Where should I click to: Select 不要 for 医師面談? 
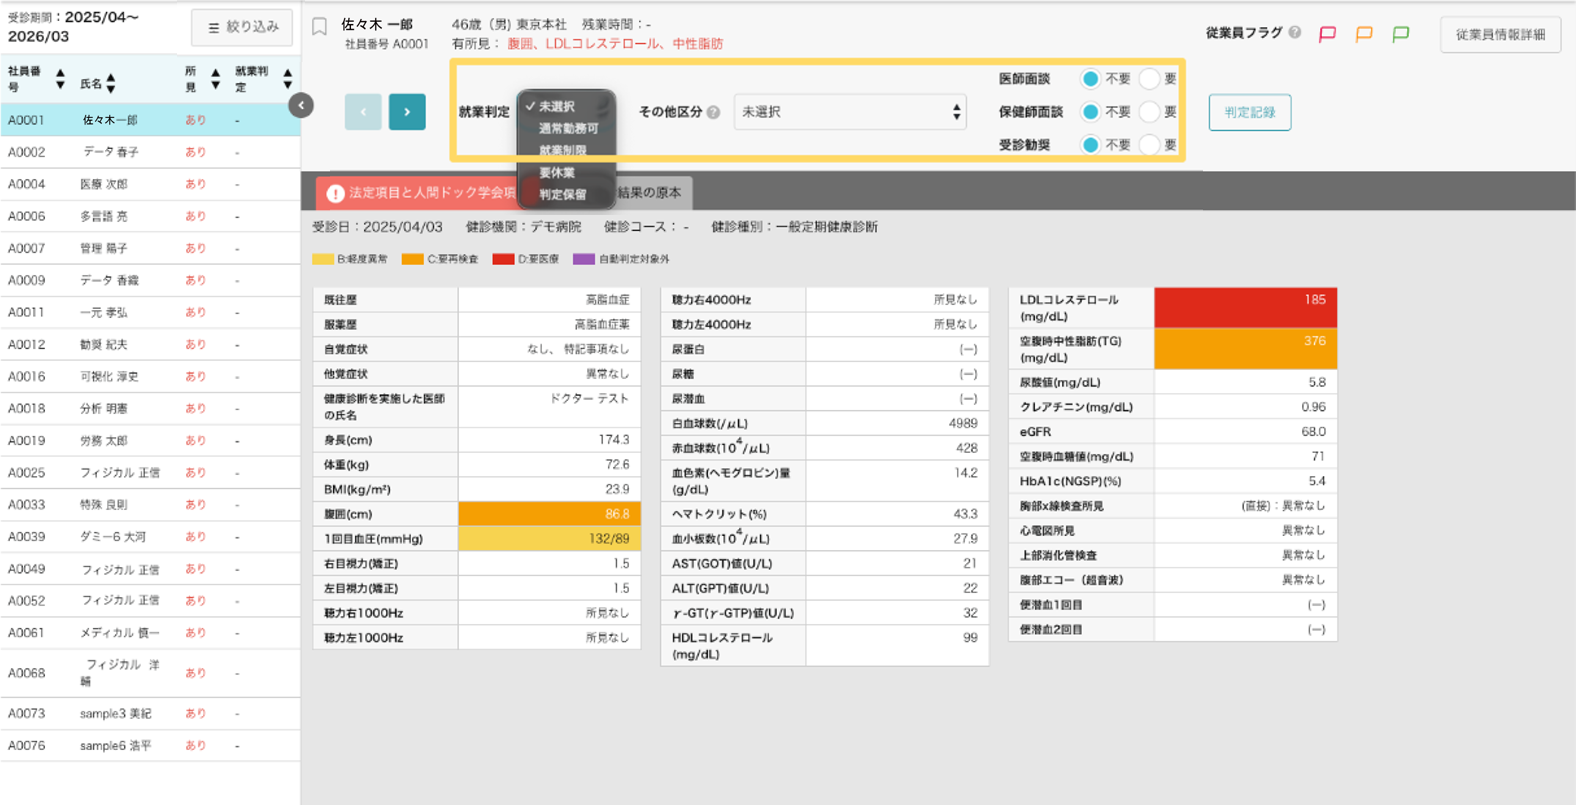[x=1090, y=78]
